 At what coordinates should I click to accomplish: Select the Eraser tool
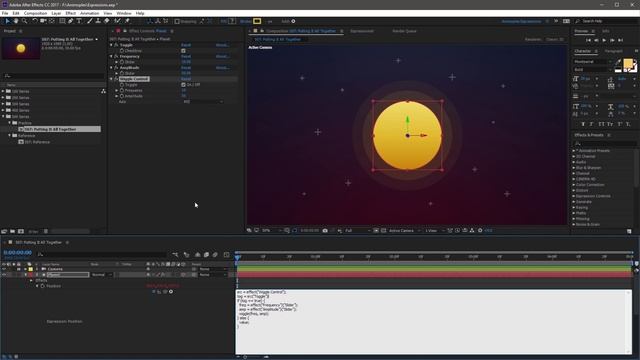point(107,21)
